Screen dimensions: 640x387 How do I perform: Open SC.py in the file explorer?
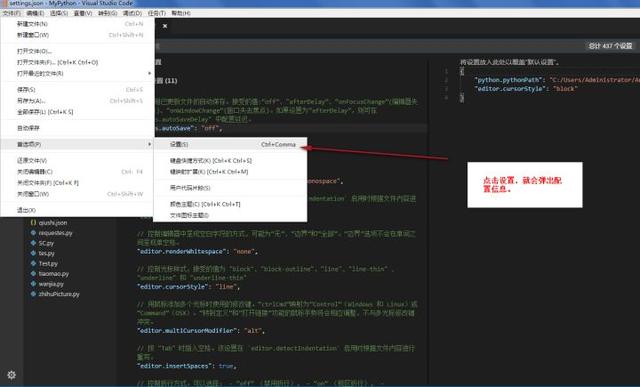tap(46, 243)
